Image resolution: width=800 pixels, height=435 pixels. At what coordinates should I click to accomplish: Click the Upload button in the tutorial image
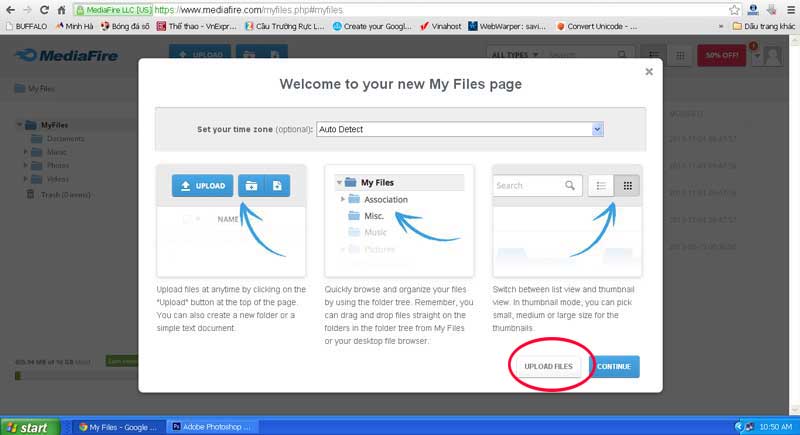pyautogui.click(x=203, y=186)
